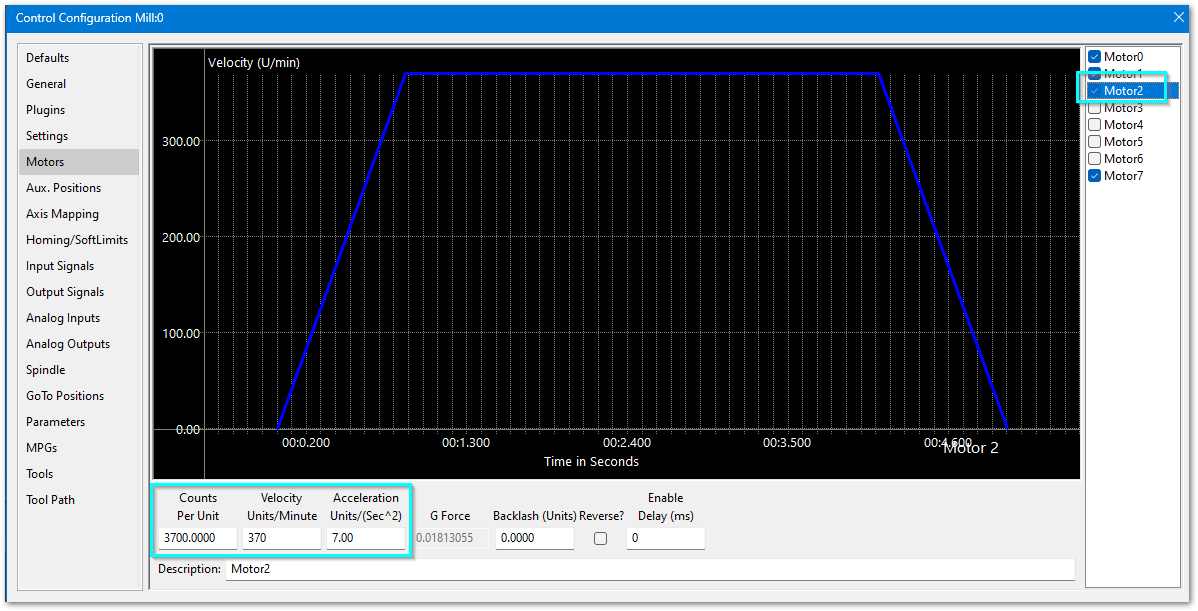
Task: Uncheck the Motor7 checkbox
Action: pos(1094,176)
